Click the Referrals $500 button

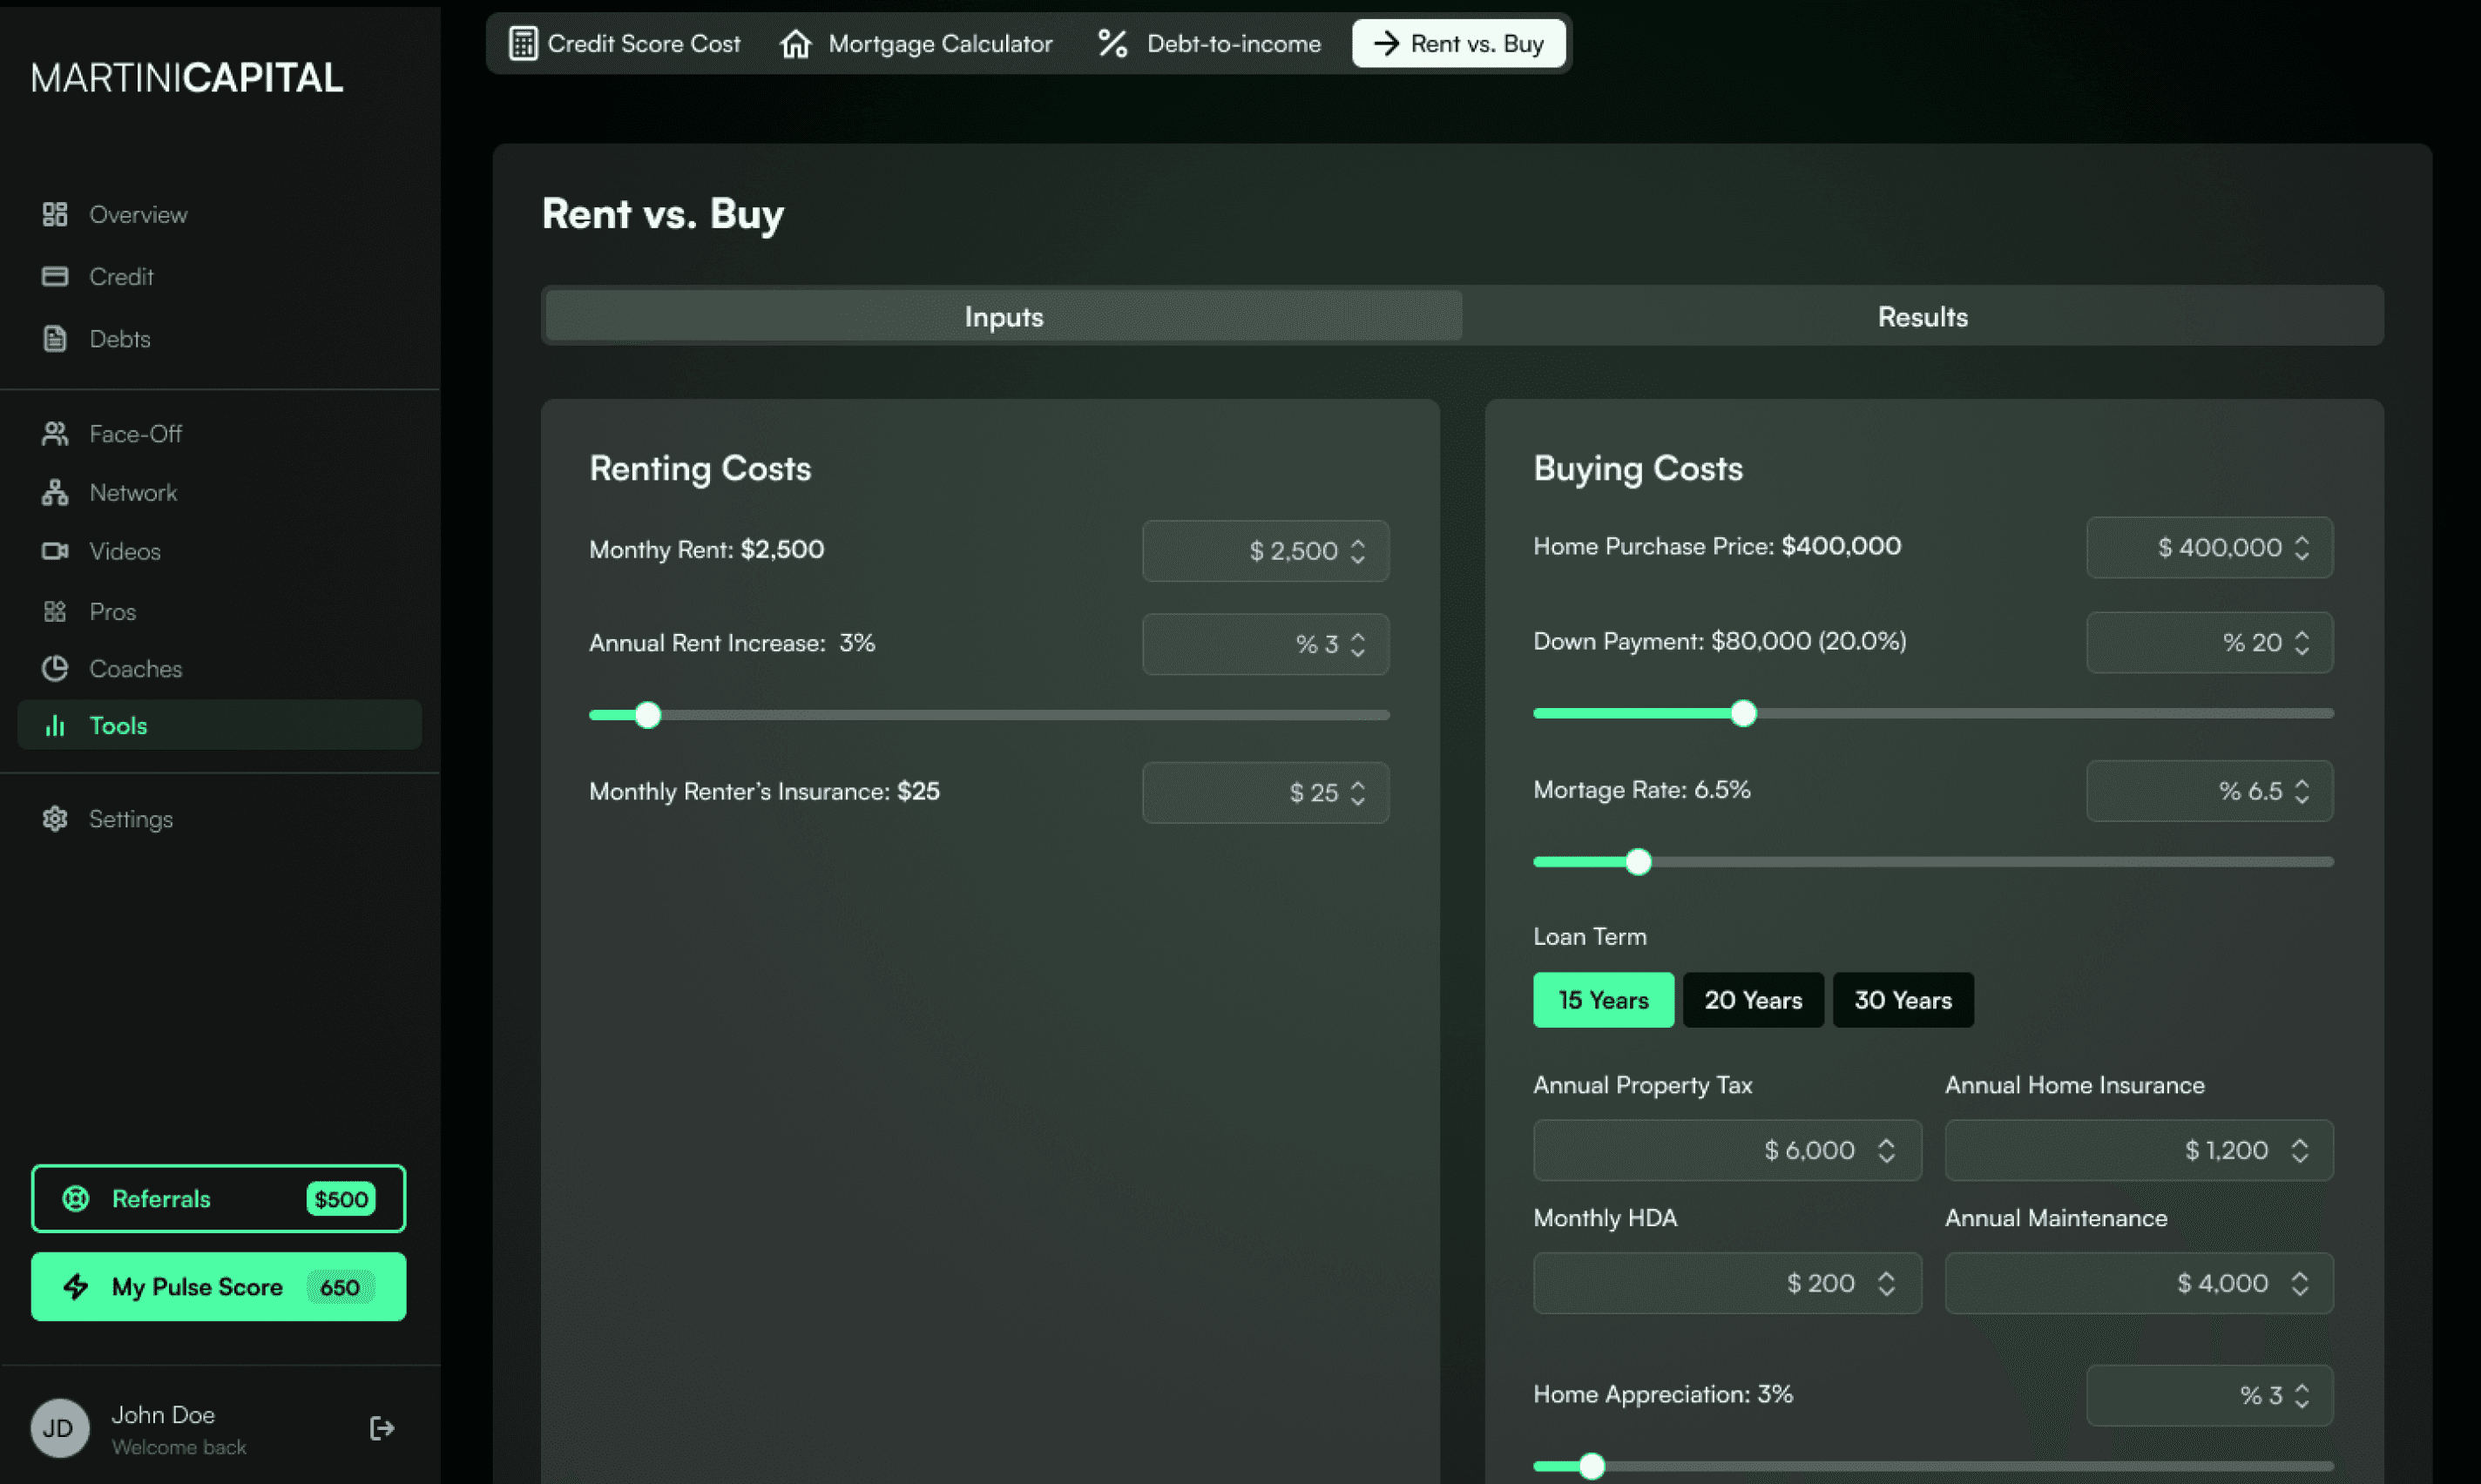tap(218, 1198)
